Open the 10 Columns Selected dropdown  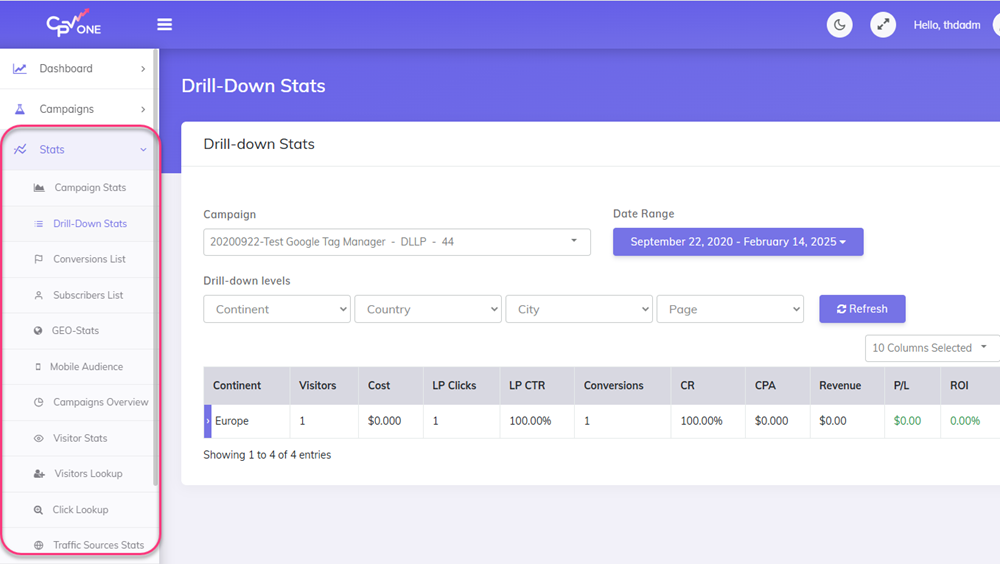930,348
